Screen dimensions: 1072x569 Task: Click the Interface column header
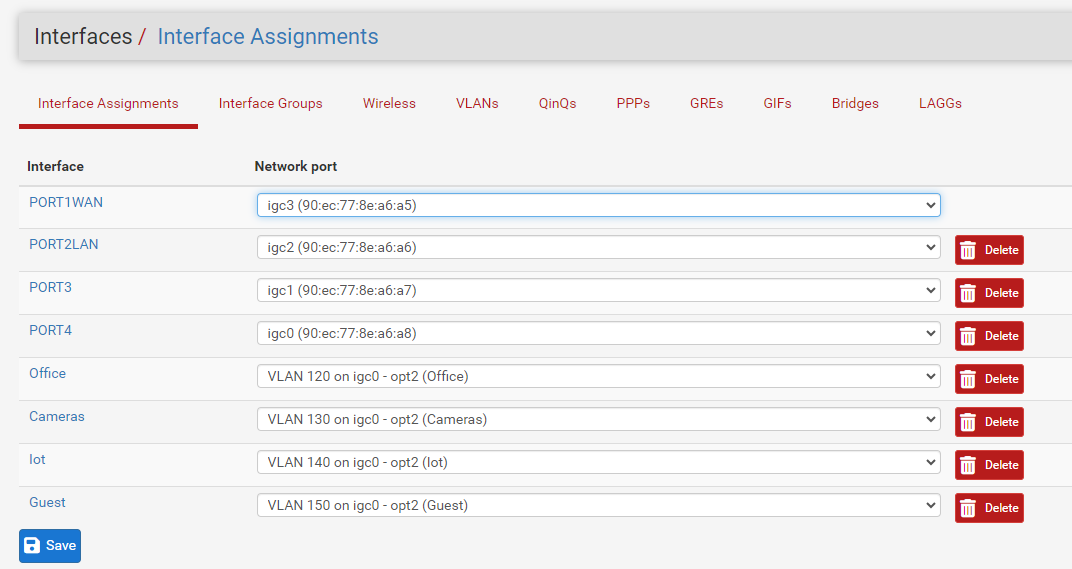(55, 166)
